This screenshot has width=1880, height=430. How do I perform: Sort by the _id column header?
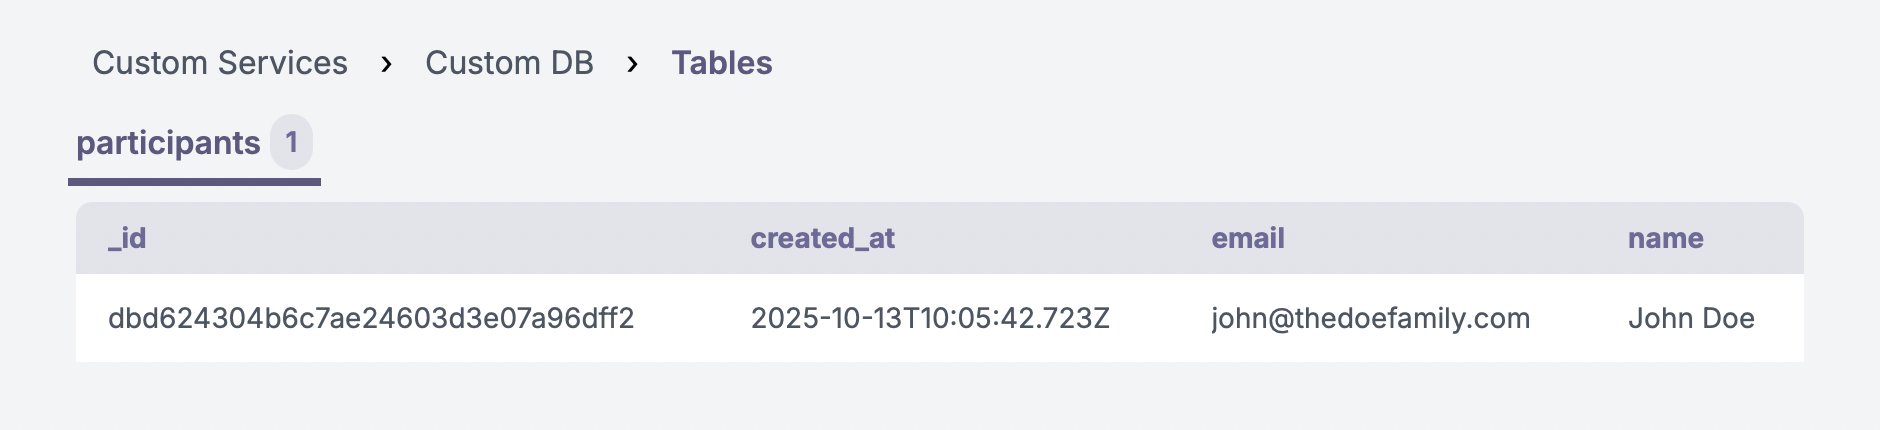point(127,238)
